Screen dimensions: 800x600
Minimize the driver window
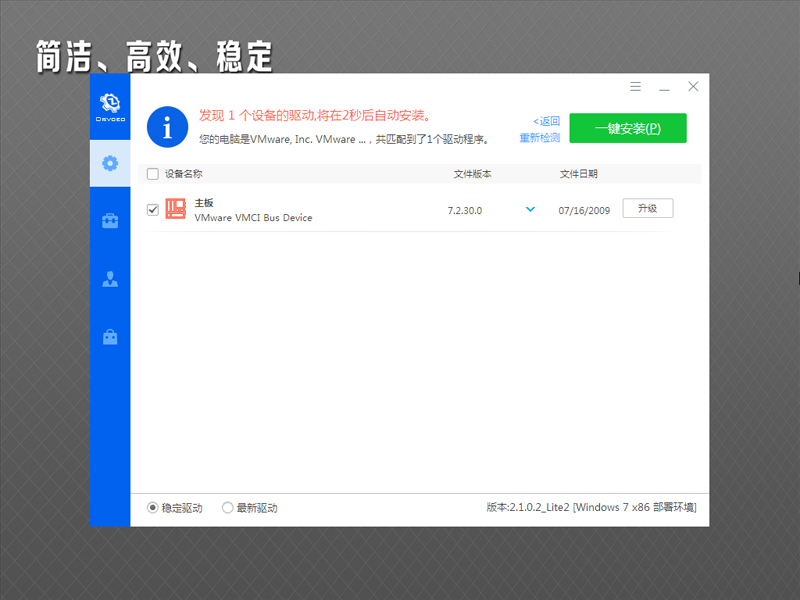click(664, 88)
